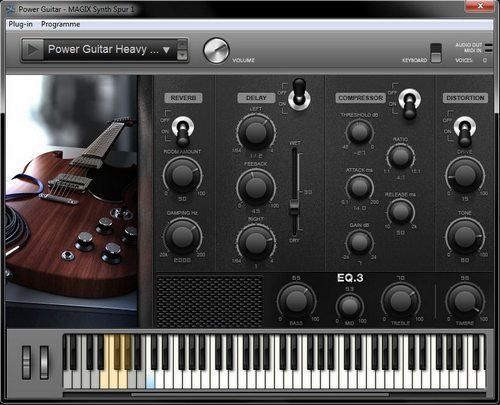The height and width of the screenshot is (405, 500).
Task: Close the Power Guitar window
Action: tap(480, 6)
